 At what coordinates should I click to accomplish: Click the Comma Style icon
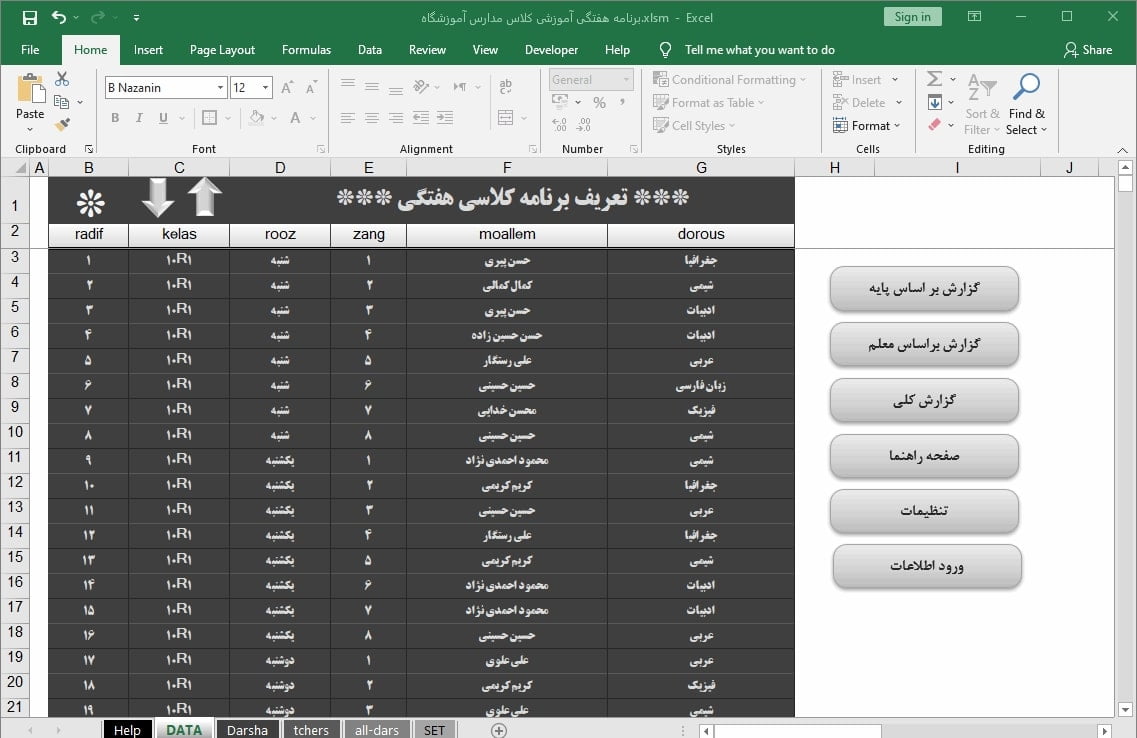coord(622,103)
